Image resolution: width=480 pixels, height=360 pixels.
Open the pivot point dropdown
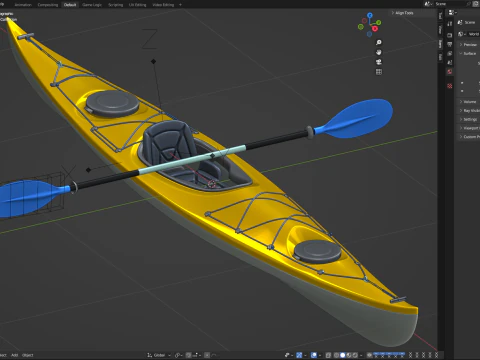coord(178,355)
